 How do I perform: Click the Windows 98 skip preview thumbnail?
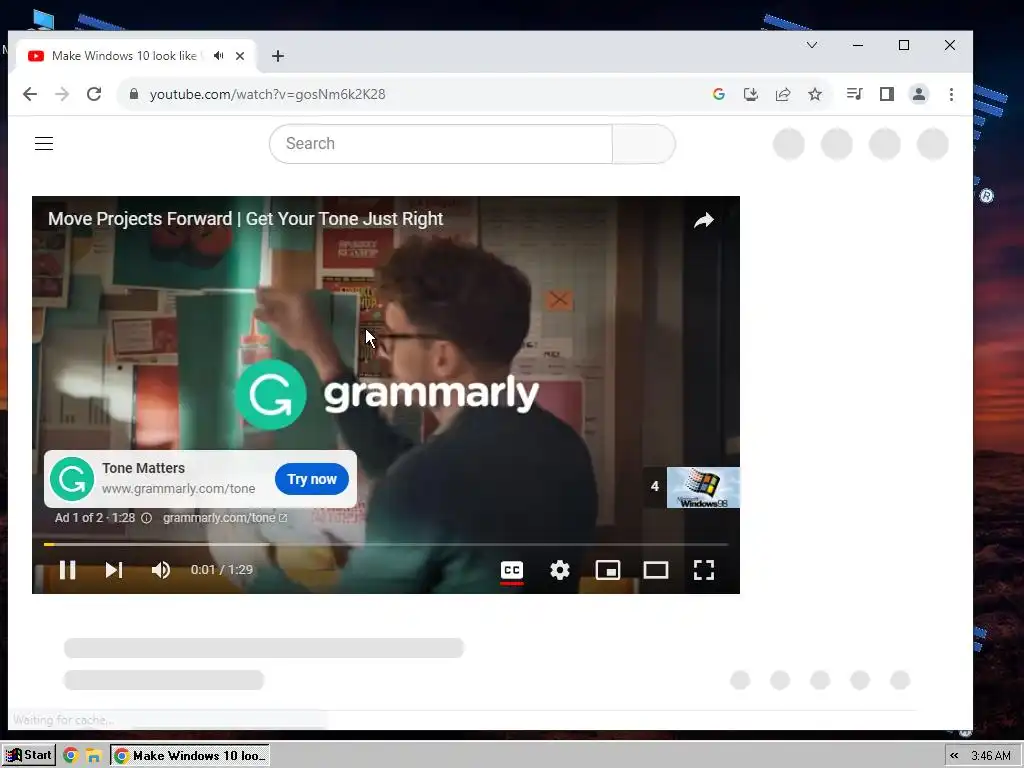click(x=703, y=487)
